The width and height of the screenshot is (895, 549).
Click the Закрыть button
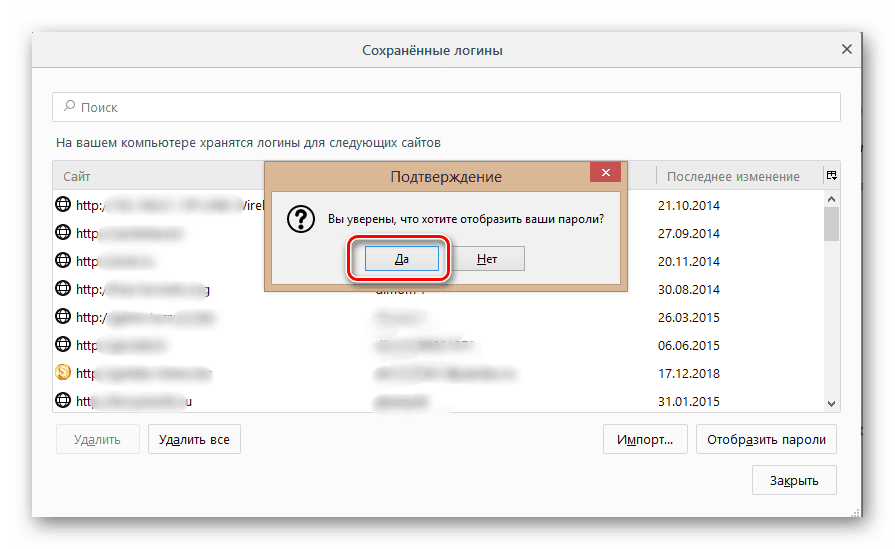pyautogui.click(x=794, y=481)
